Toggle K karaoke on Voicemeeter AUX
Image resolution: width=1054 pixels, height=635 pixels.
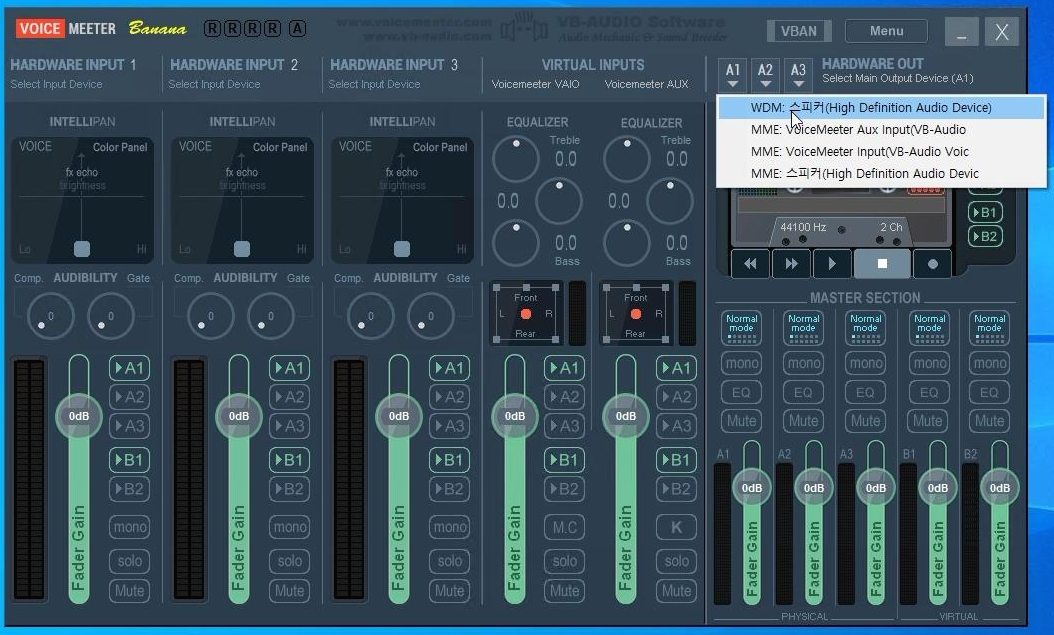pos(676,527)
